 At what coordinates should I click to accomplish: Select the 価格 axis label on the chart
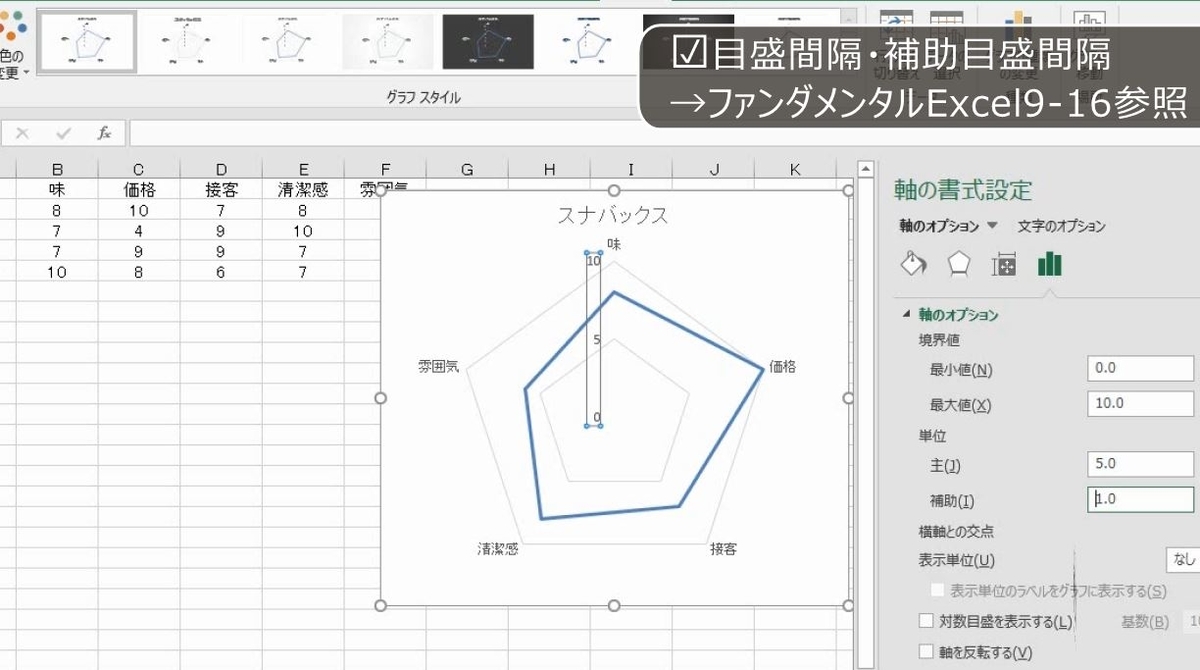[783, 366]
